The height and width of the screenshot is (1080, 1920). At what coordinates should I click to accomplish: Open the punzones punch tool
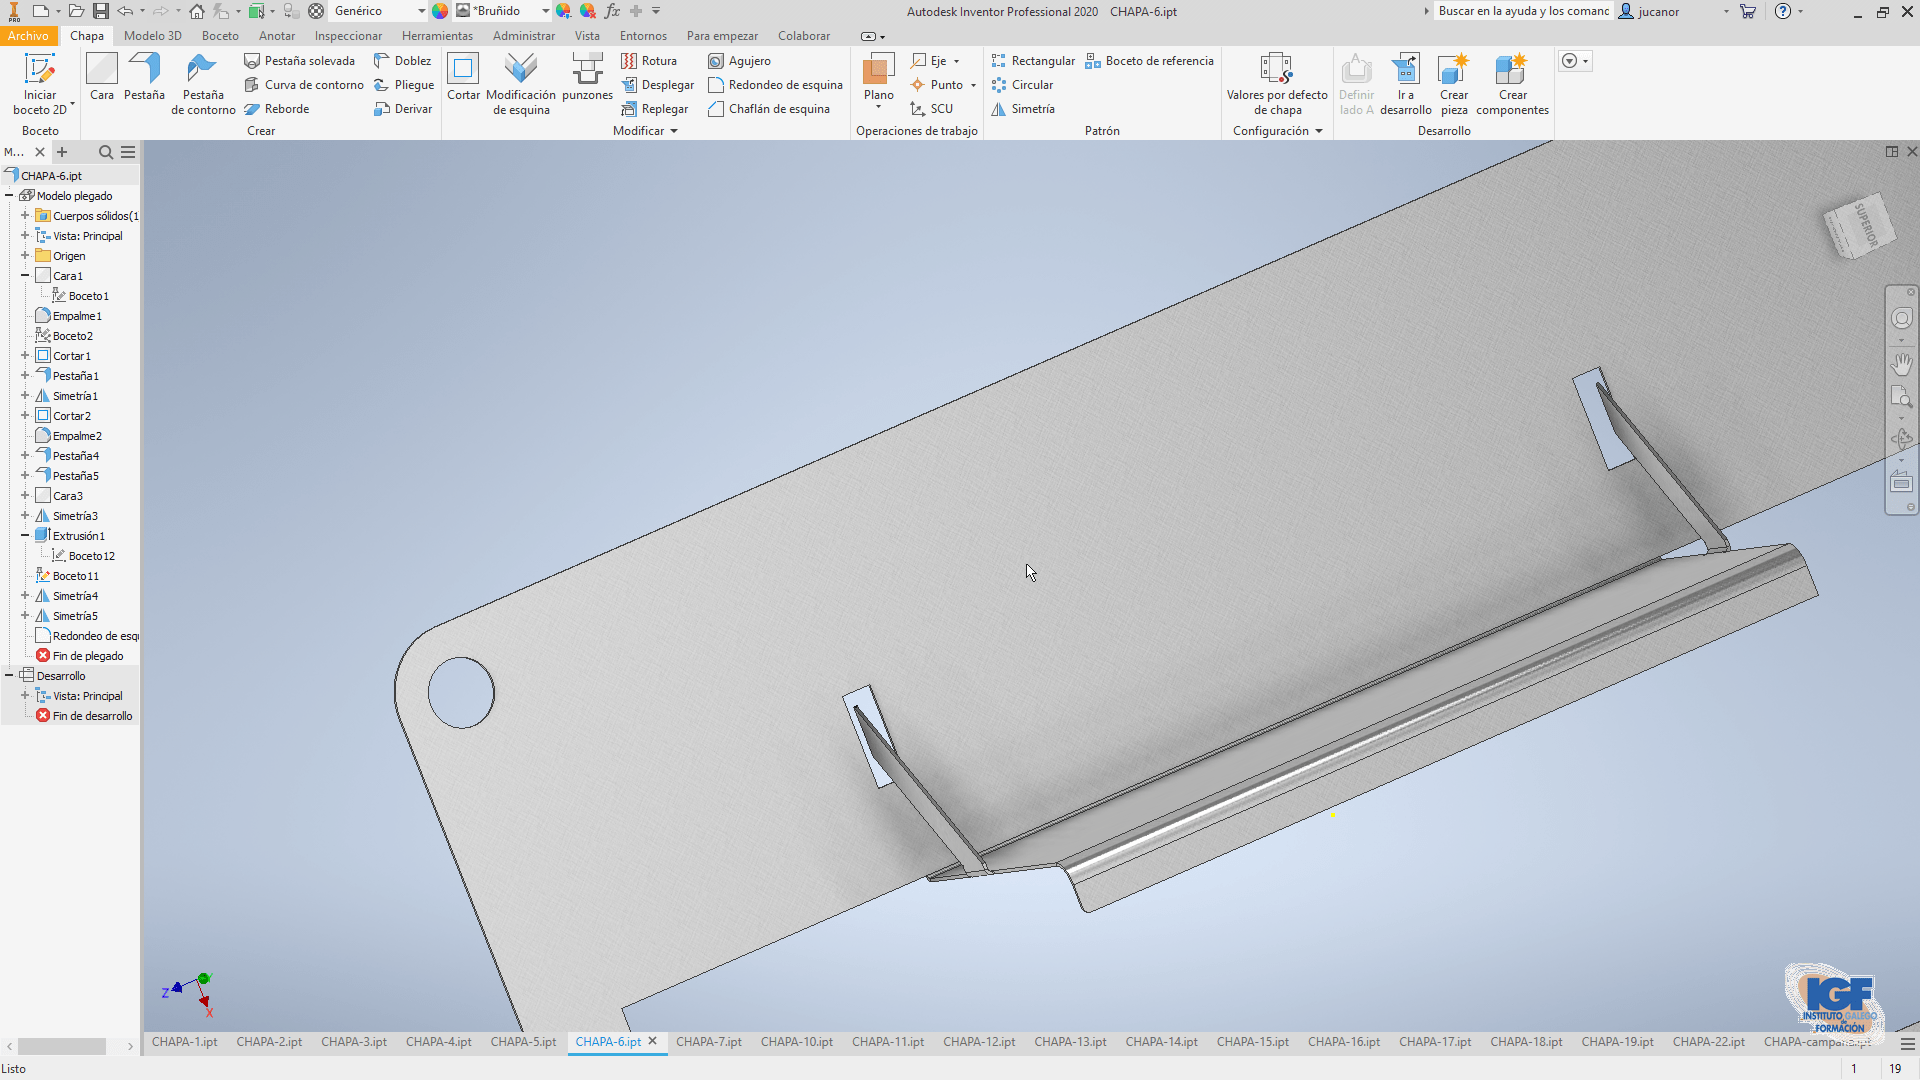click(x=587, y=78)
